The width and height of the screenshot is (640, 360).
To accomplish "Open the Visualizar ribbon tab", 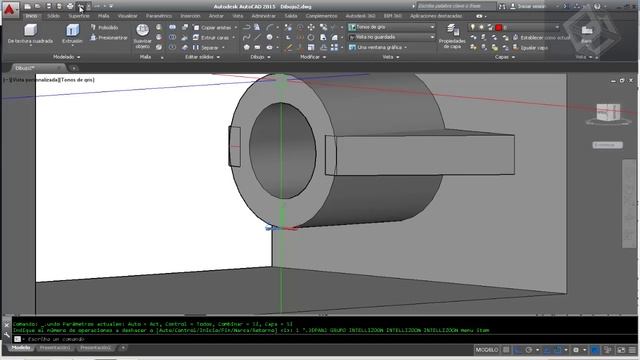I will click(x=127, y=16).
